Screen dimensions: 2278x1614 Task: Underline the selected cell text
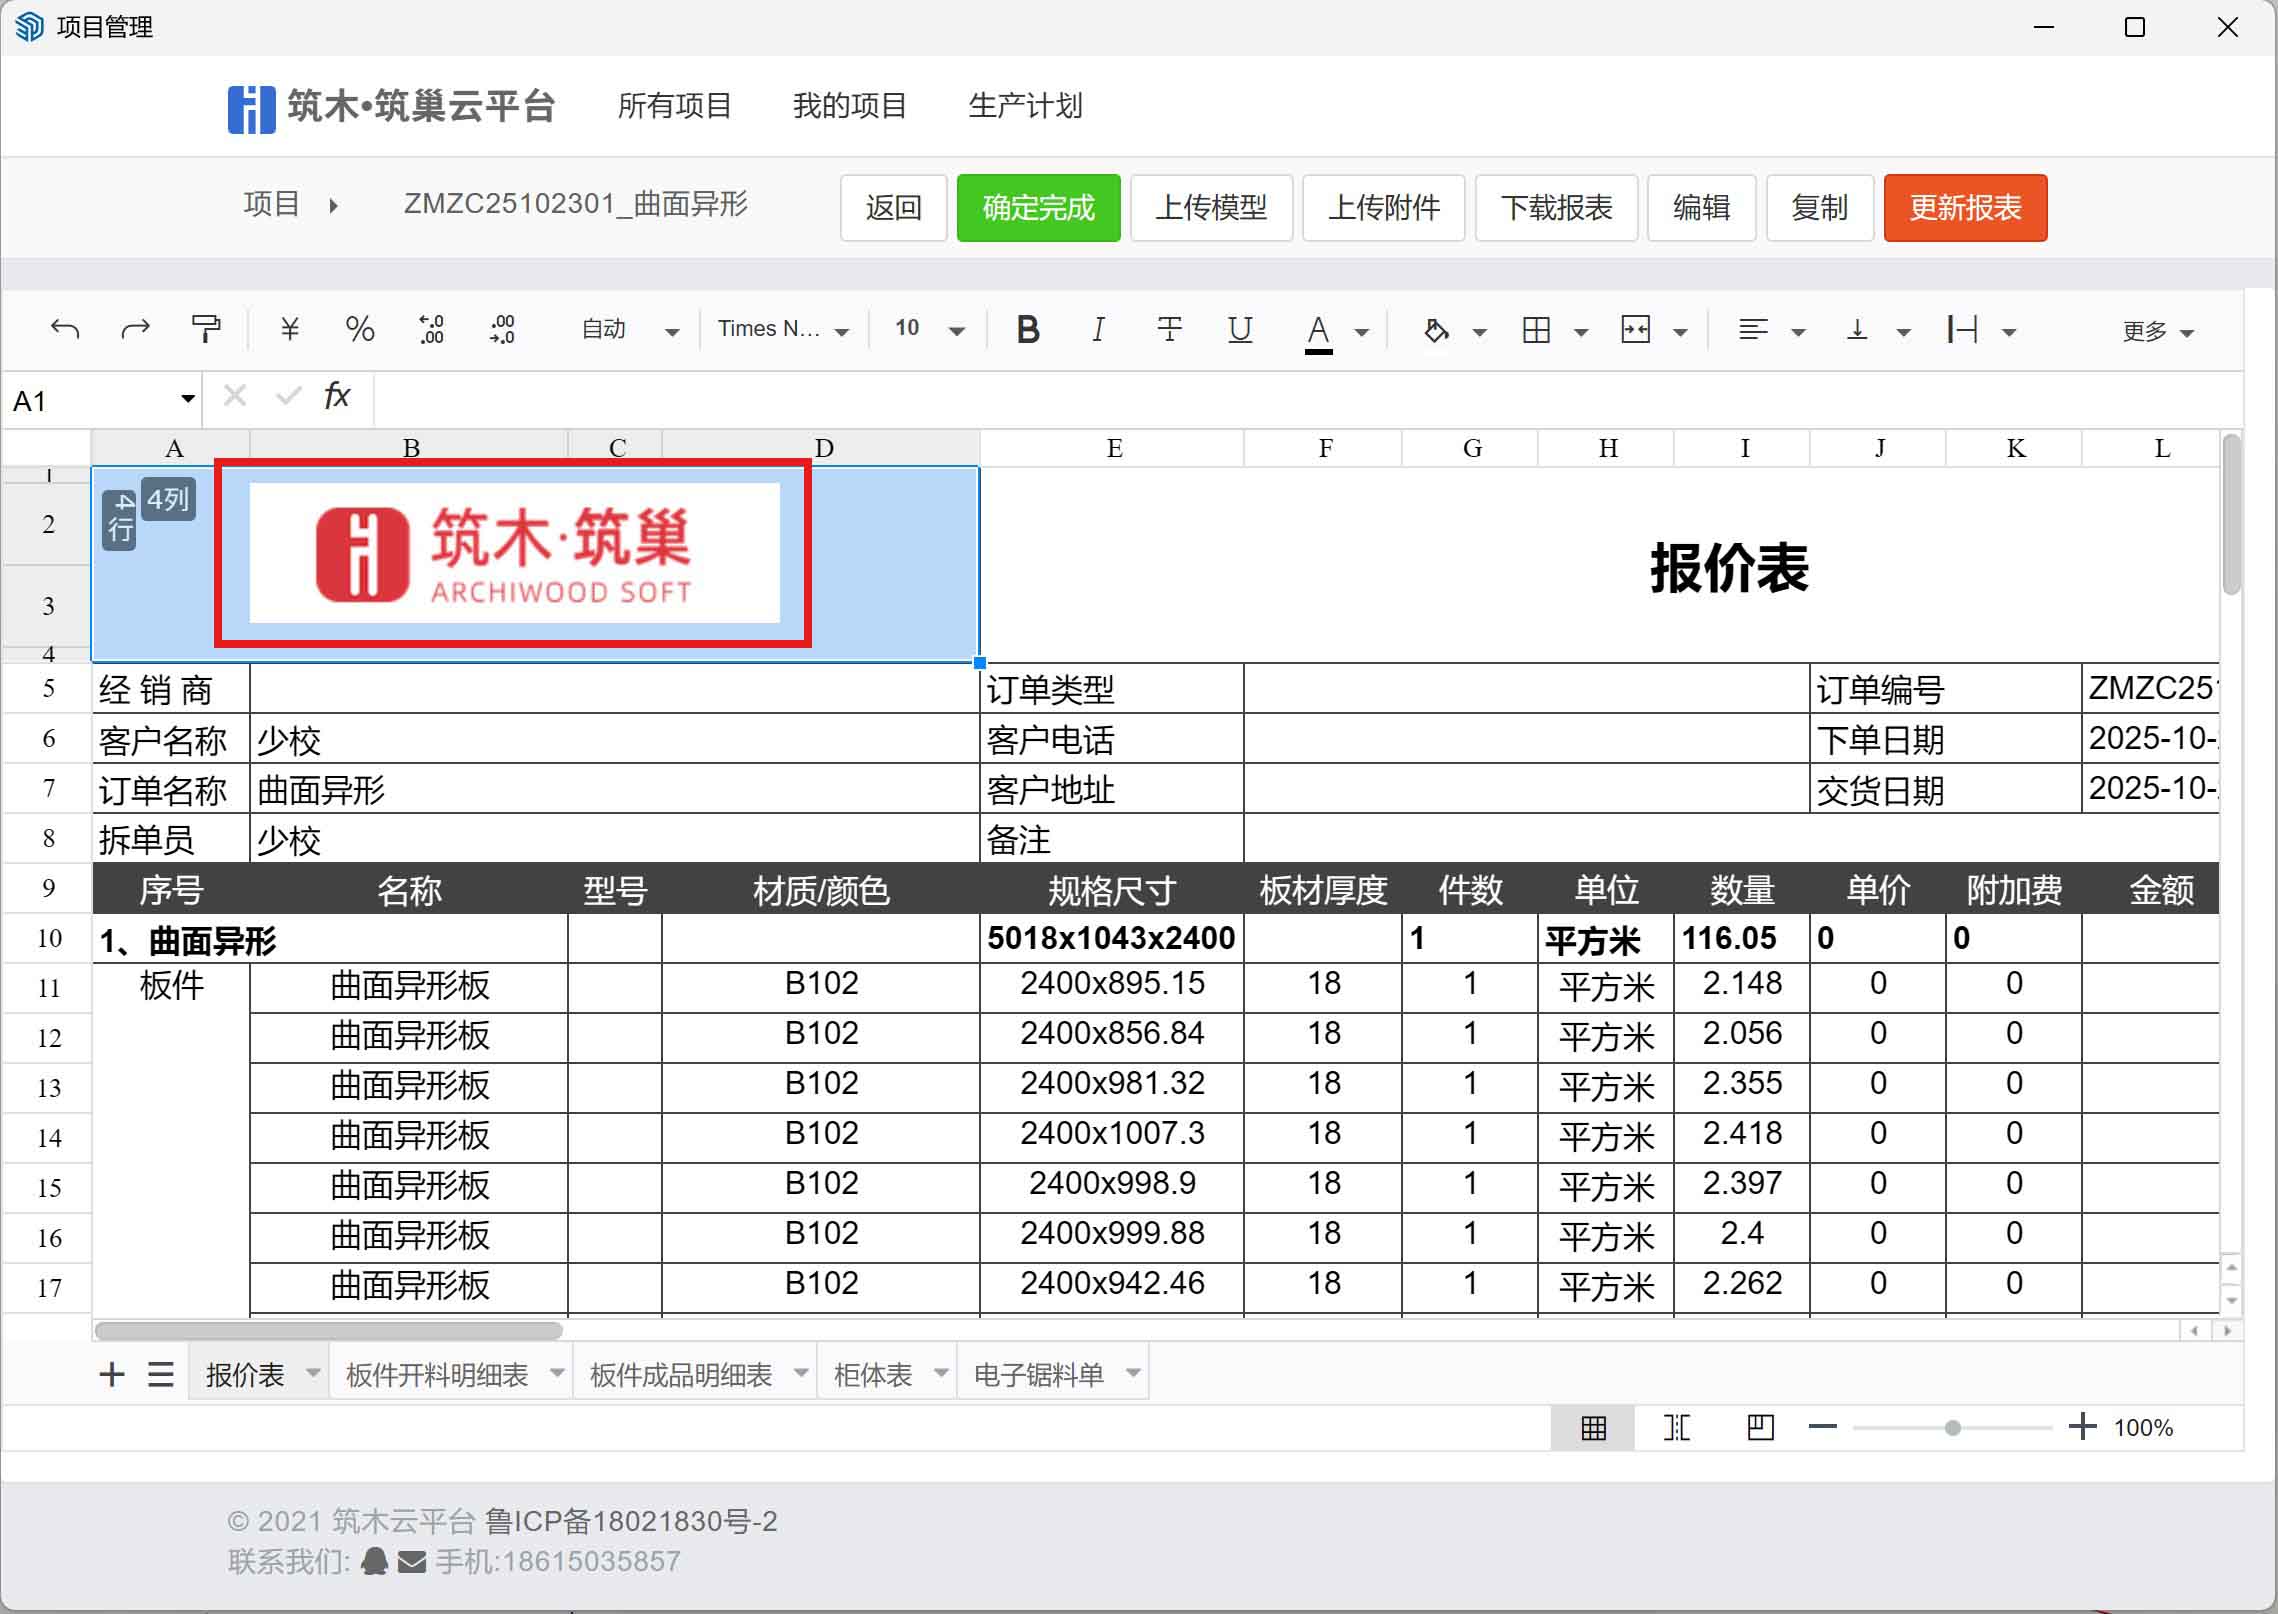(x=1240, y=329)
